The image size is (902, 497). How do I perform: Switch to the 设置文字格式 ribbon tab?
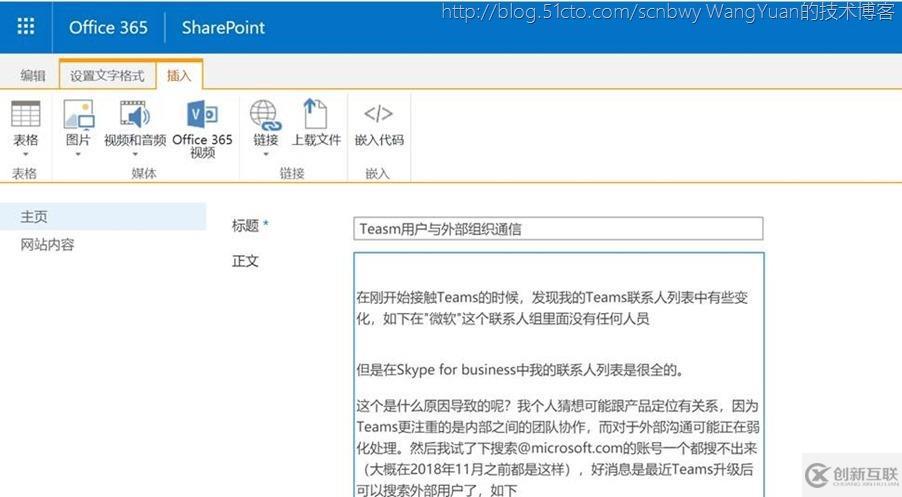(x=107, y=75)
